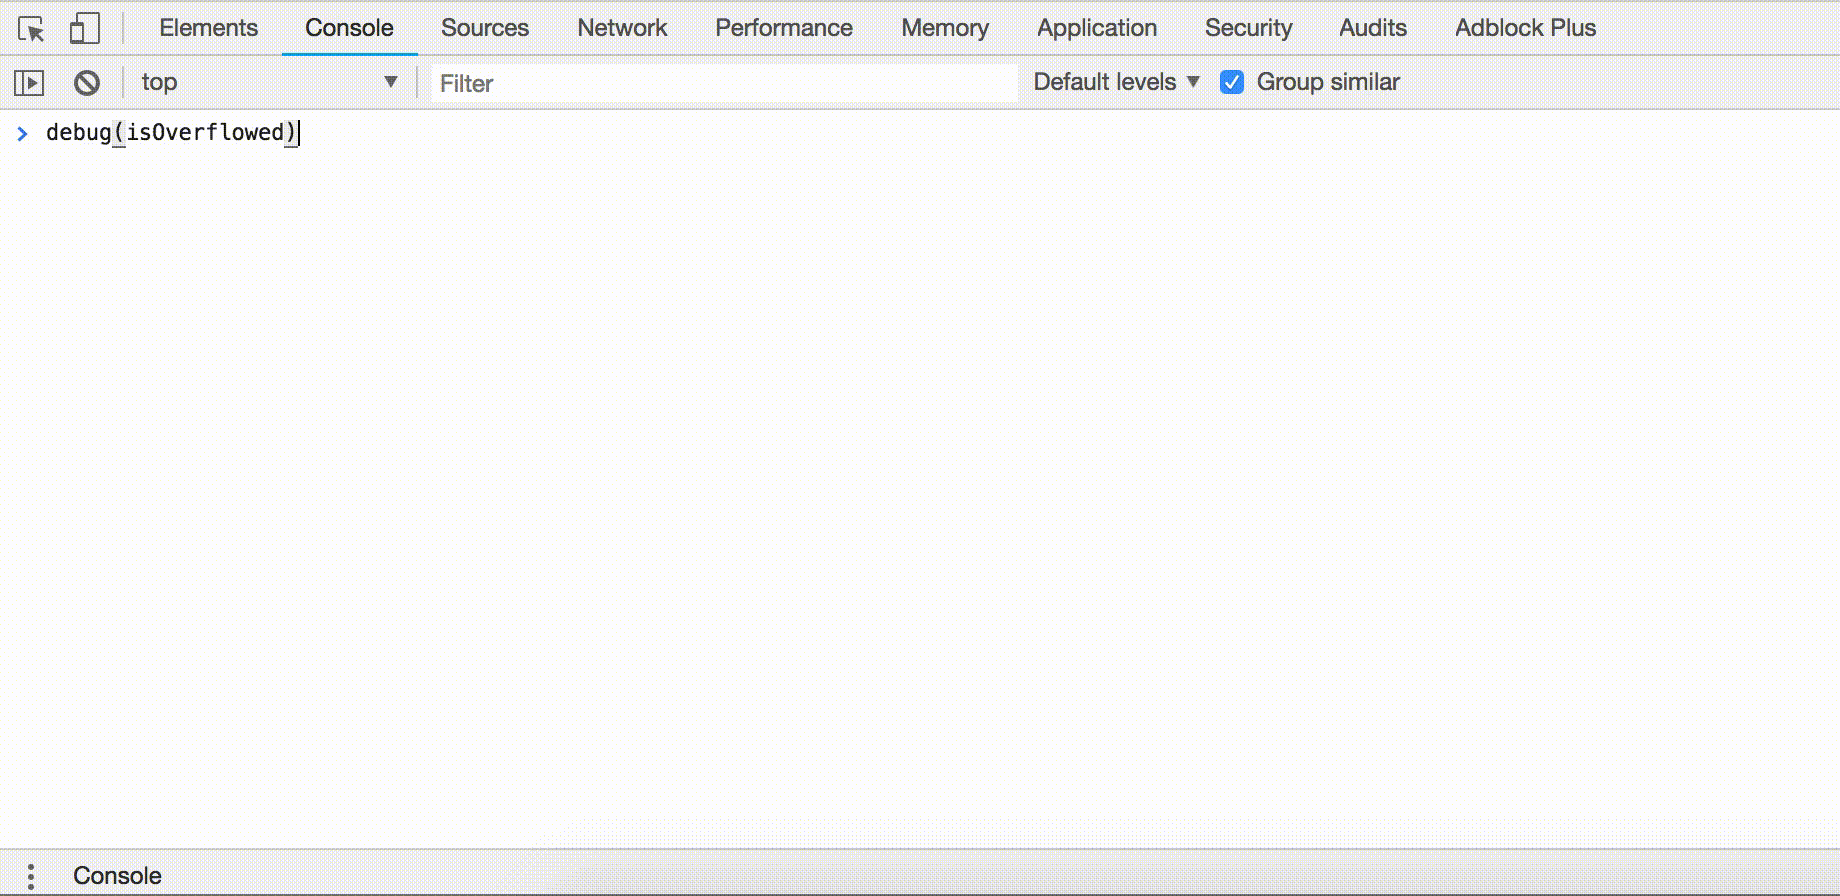
Task: Expand the Default levels dropdown
Action: [x=1116, y=82]
